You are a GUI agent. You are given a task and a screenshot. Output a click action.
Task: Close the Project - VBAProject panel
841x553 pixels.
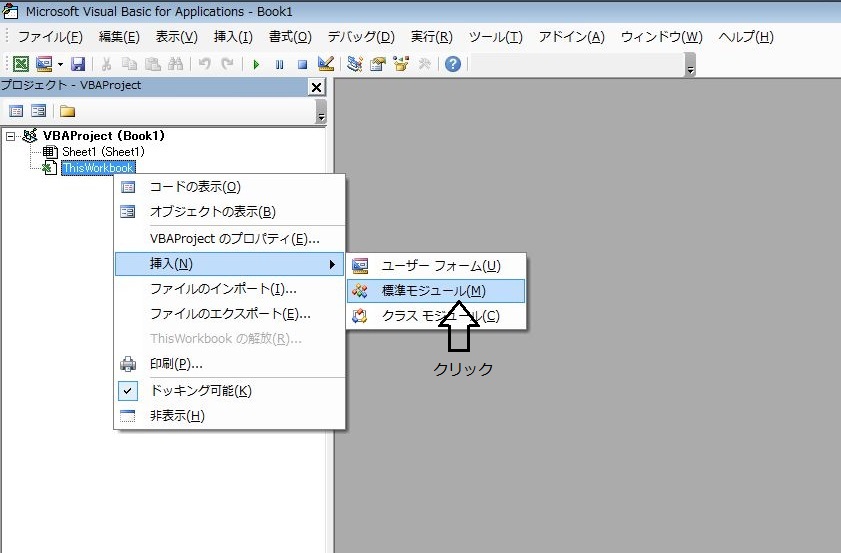coord(316,87)
